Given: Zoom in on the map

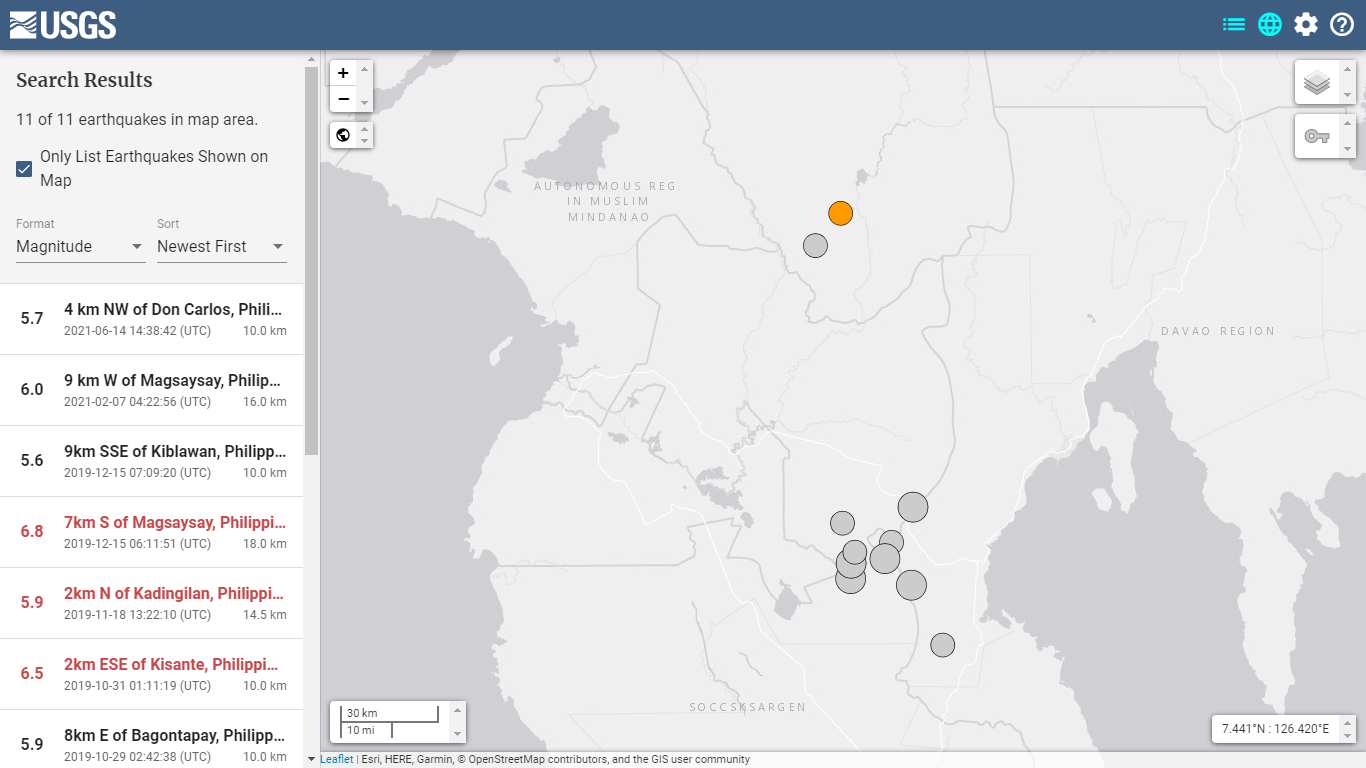Looking at the screenshot, I should click(x=343, y=73).
